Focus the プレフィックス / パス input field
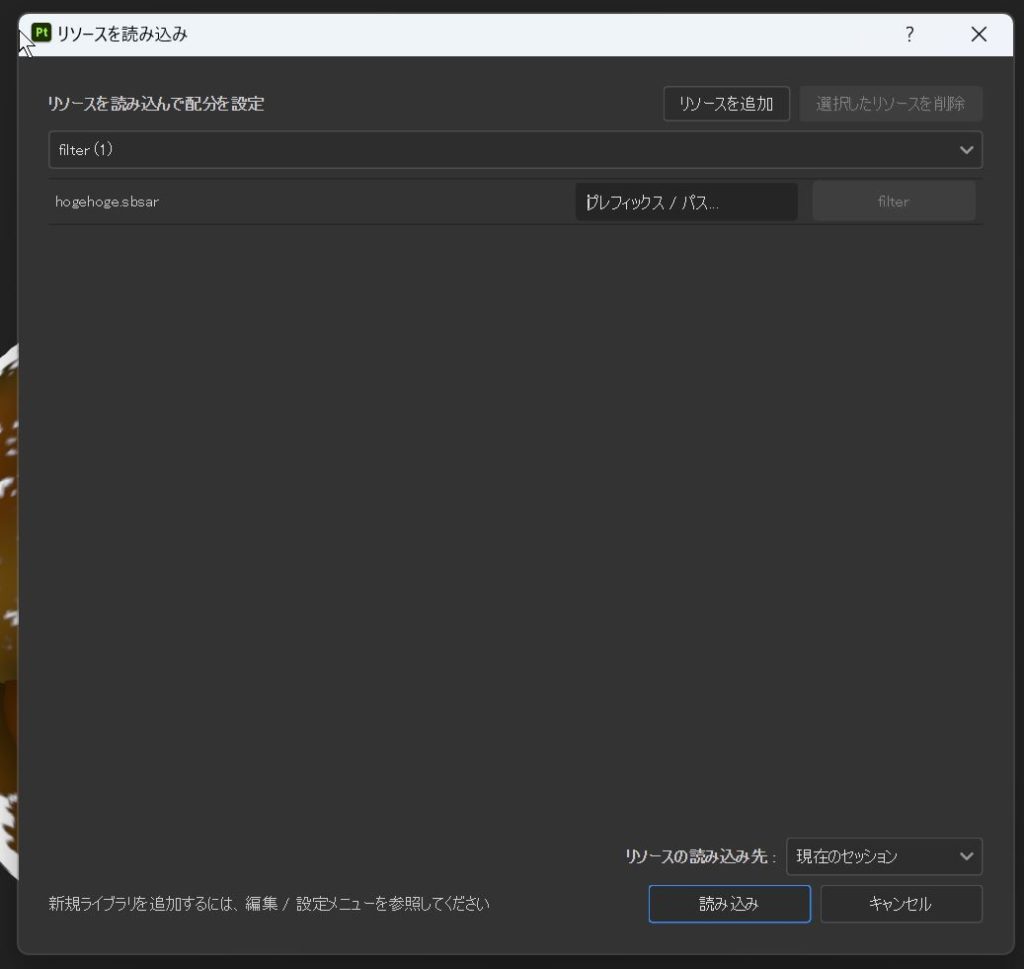1024x969 pixels. pos(686,202)
